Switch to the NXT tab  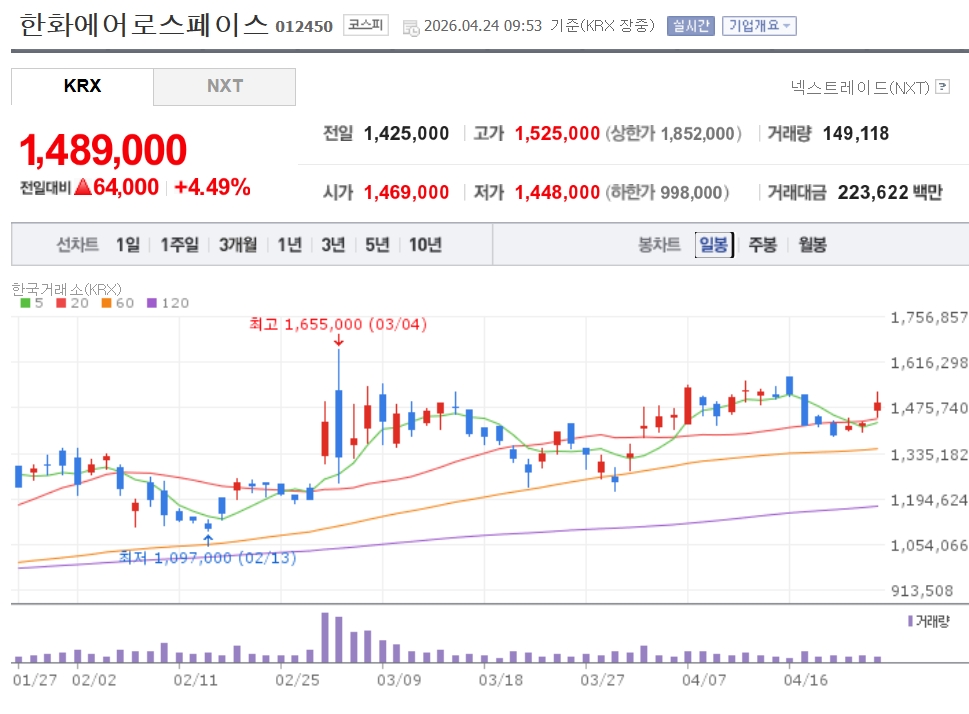tap(225, 86)
